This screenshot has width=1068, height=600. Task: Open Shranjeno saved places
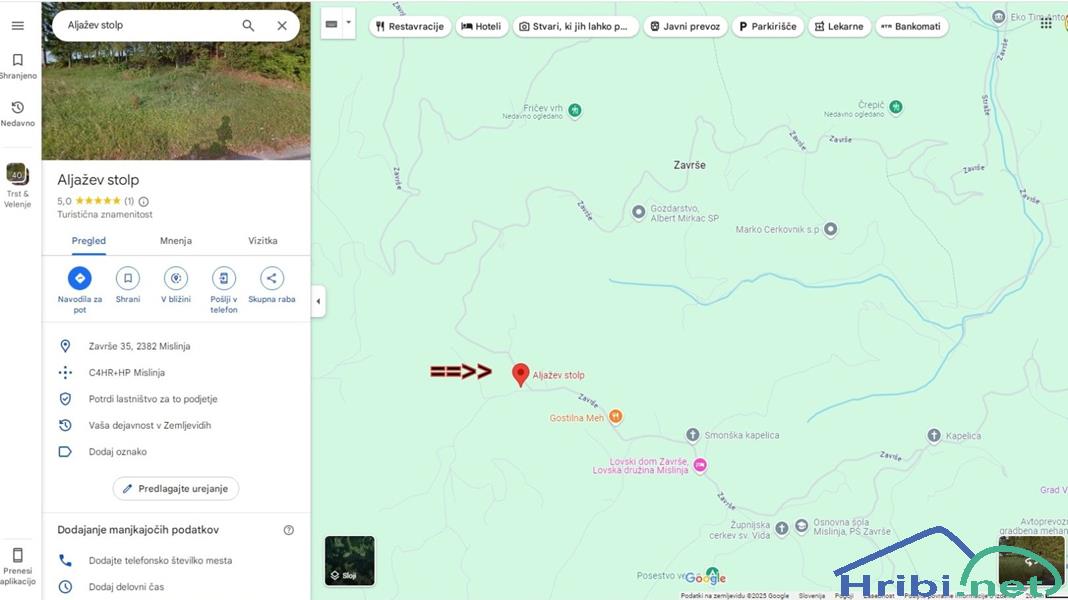(x=18, y=66)
